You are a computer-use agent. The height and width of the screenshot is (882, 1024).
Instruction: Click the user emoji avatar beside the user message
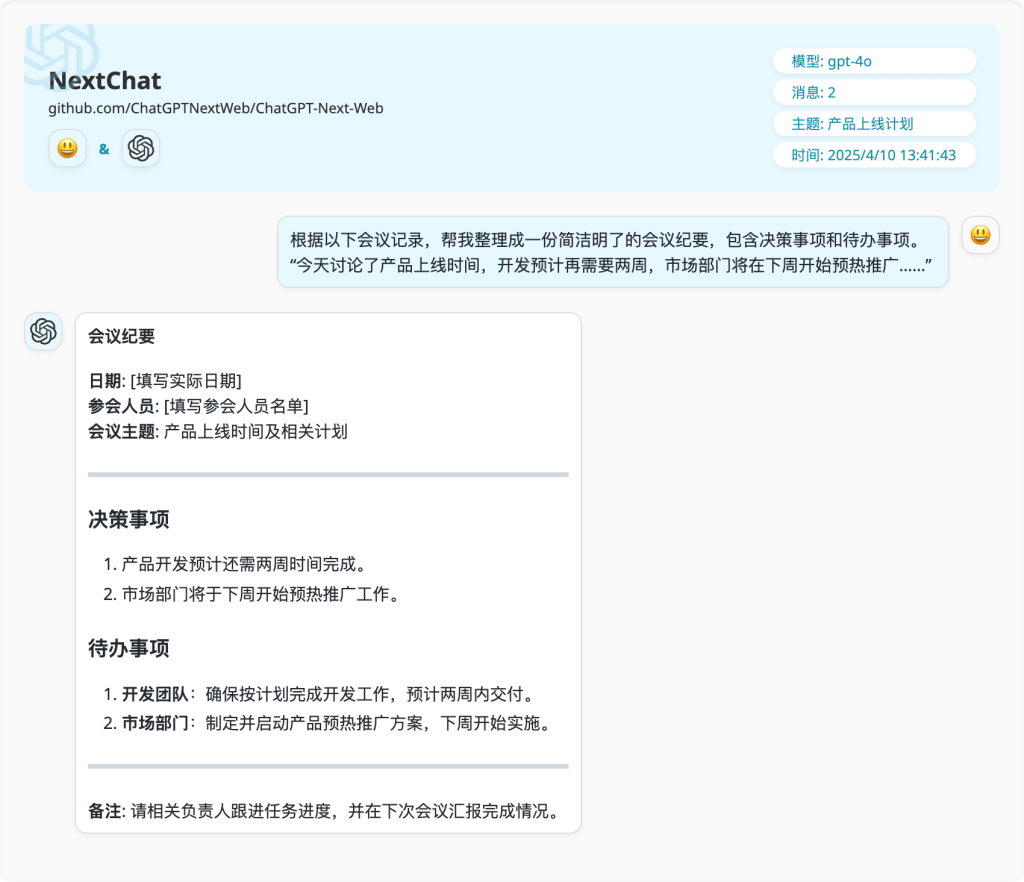click(980, 235)
